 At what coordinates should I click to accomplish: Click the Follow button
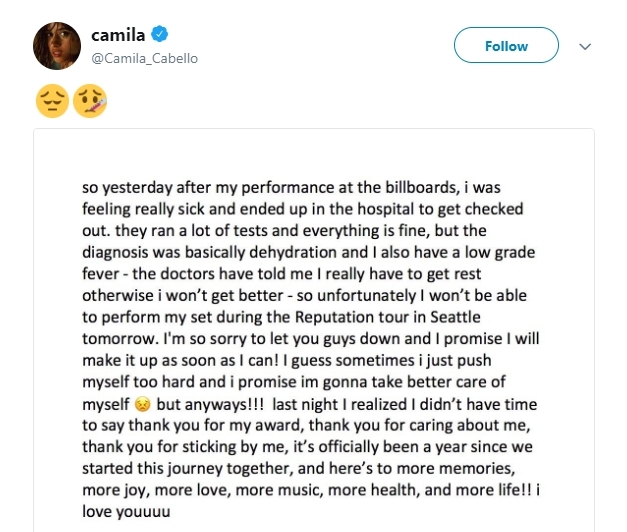(506, 45)
